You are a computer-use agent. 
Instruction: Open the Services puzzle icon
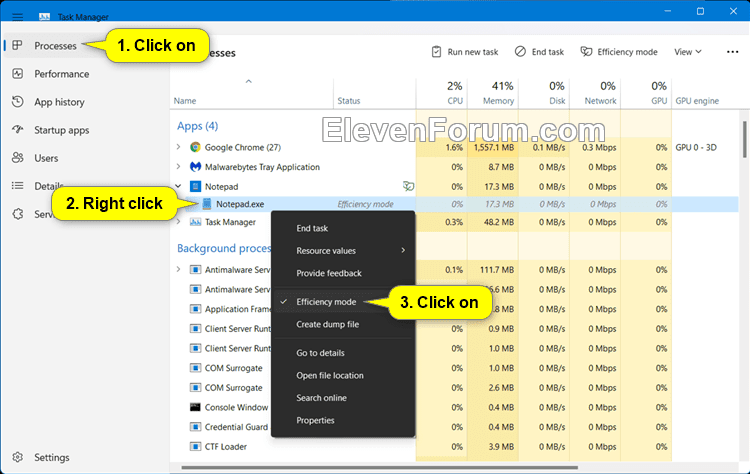tap(17, 214)
